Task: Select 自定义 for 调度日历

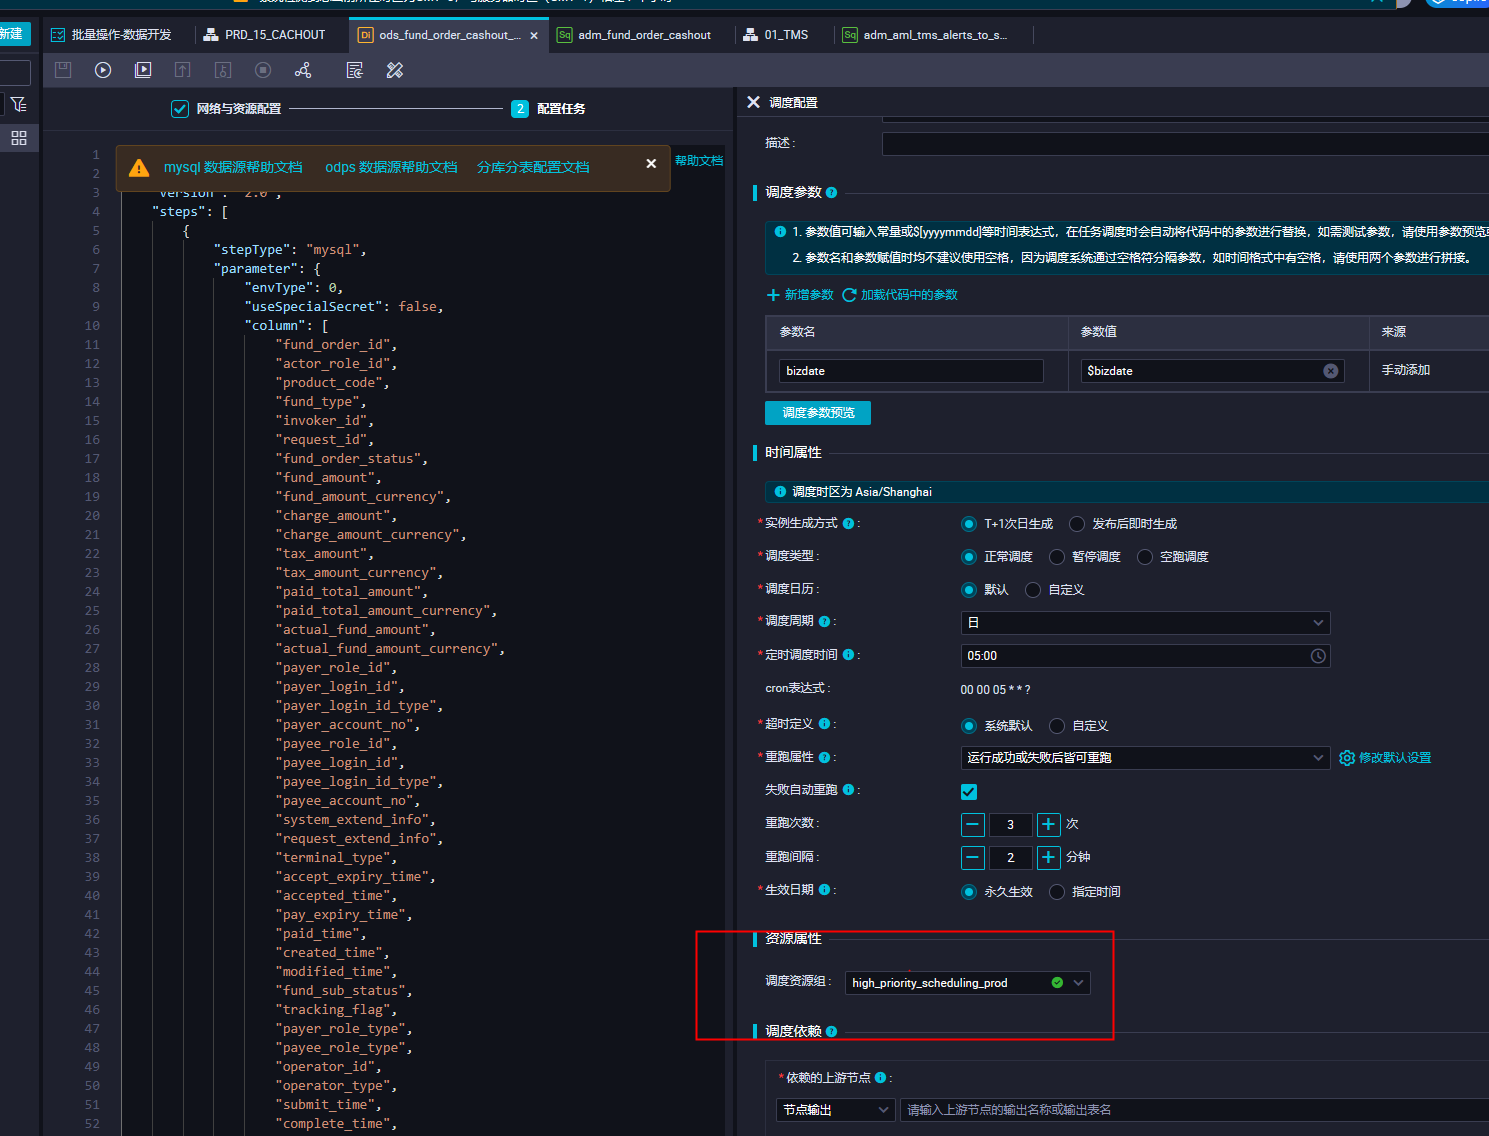Action: (x=1033, y=590)
